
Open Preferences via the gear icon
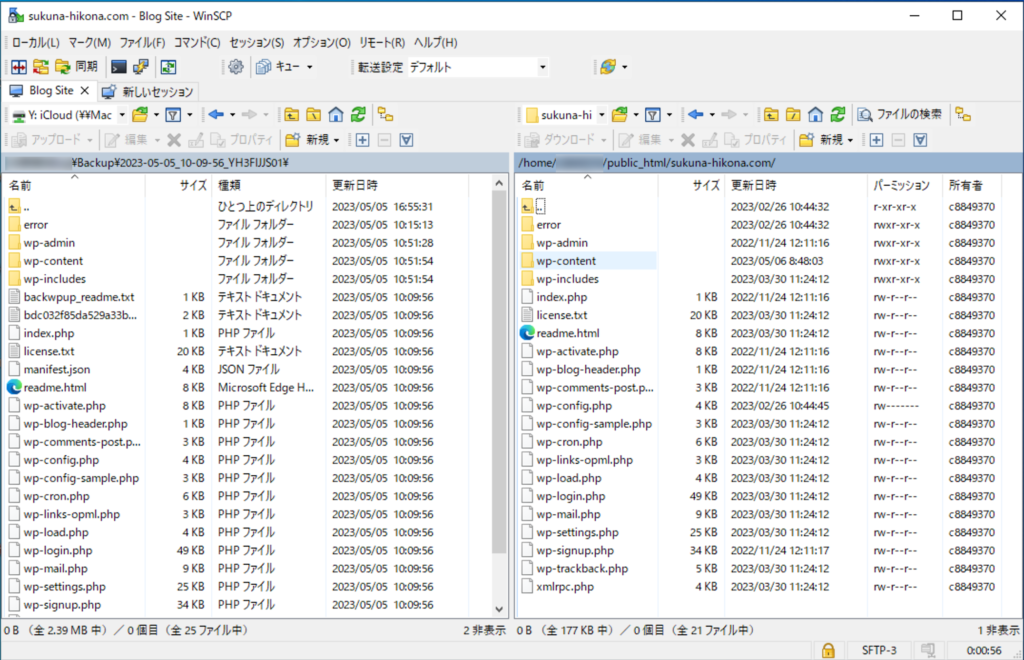pos(236,67)
